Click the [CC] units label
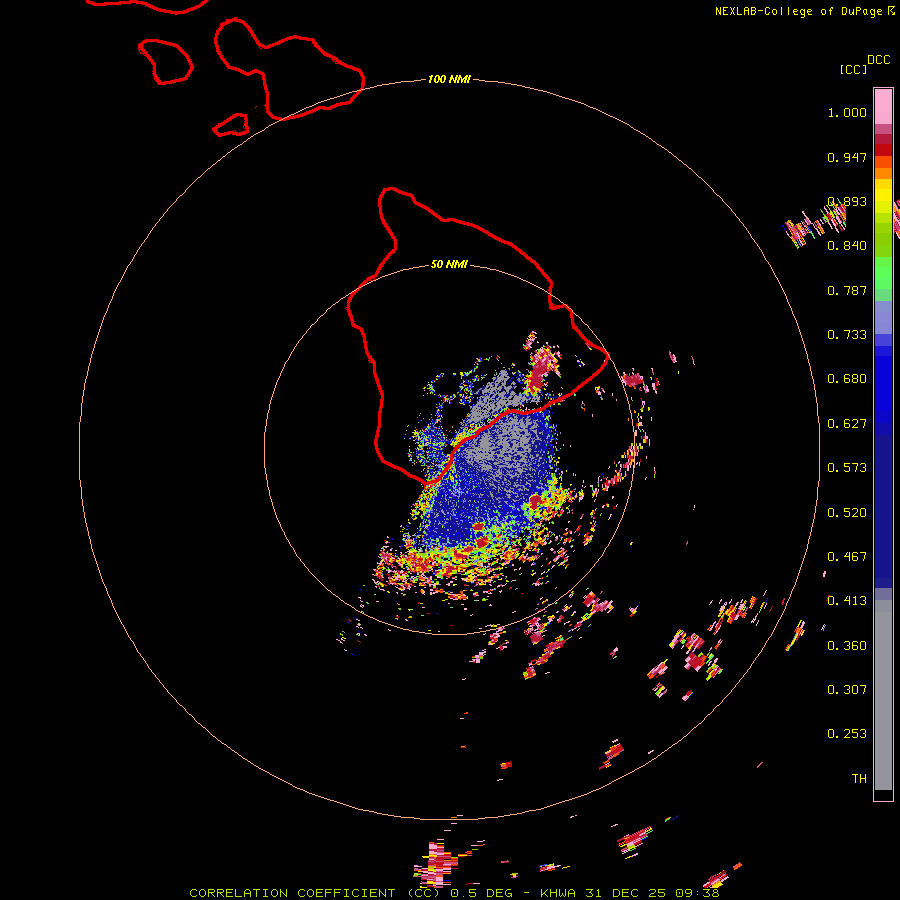Image resolution: width=900 pixels, height=900 pixels. pyautogui.click(x=853, y=69)
